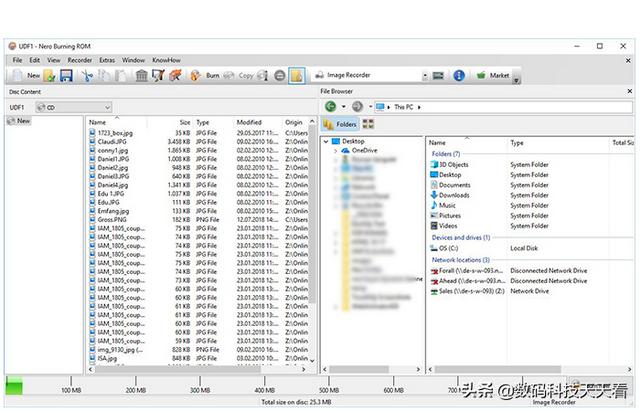Viewport: 640px width, 411px height.
Task: Expand the arrow after This PC in address bar
Action: [419, 107]
